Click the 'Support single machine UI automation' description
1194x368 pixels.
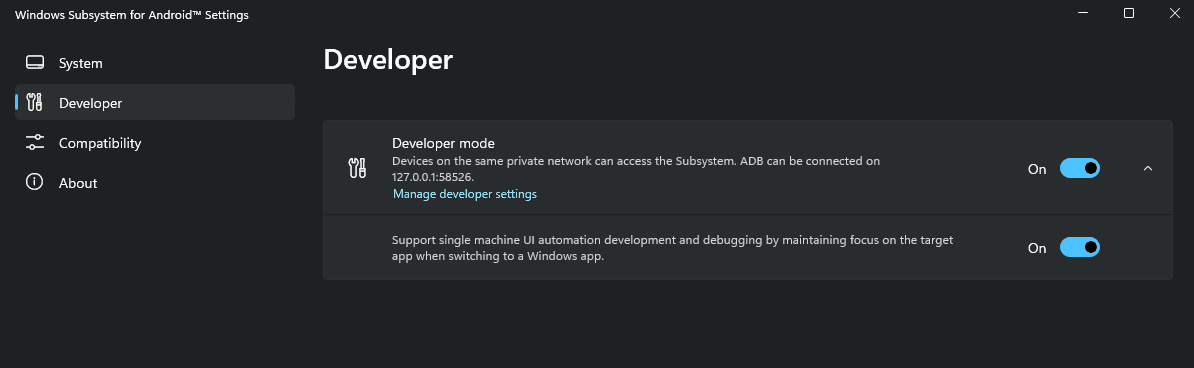673,248
